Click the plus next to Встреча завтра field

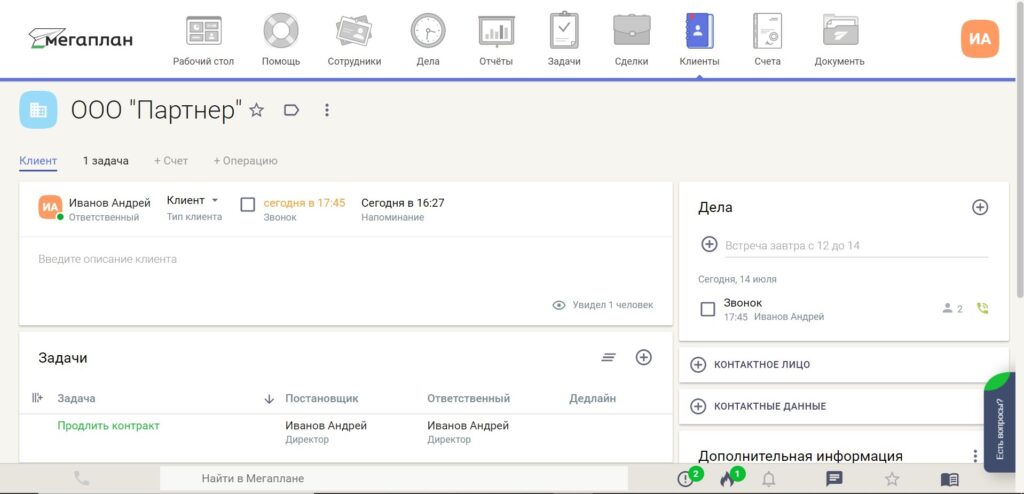709,244
